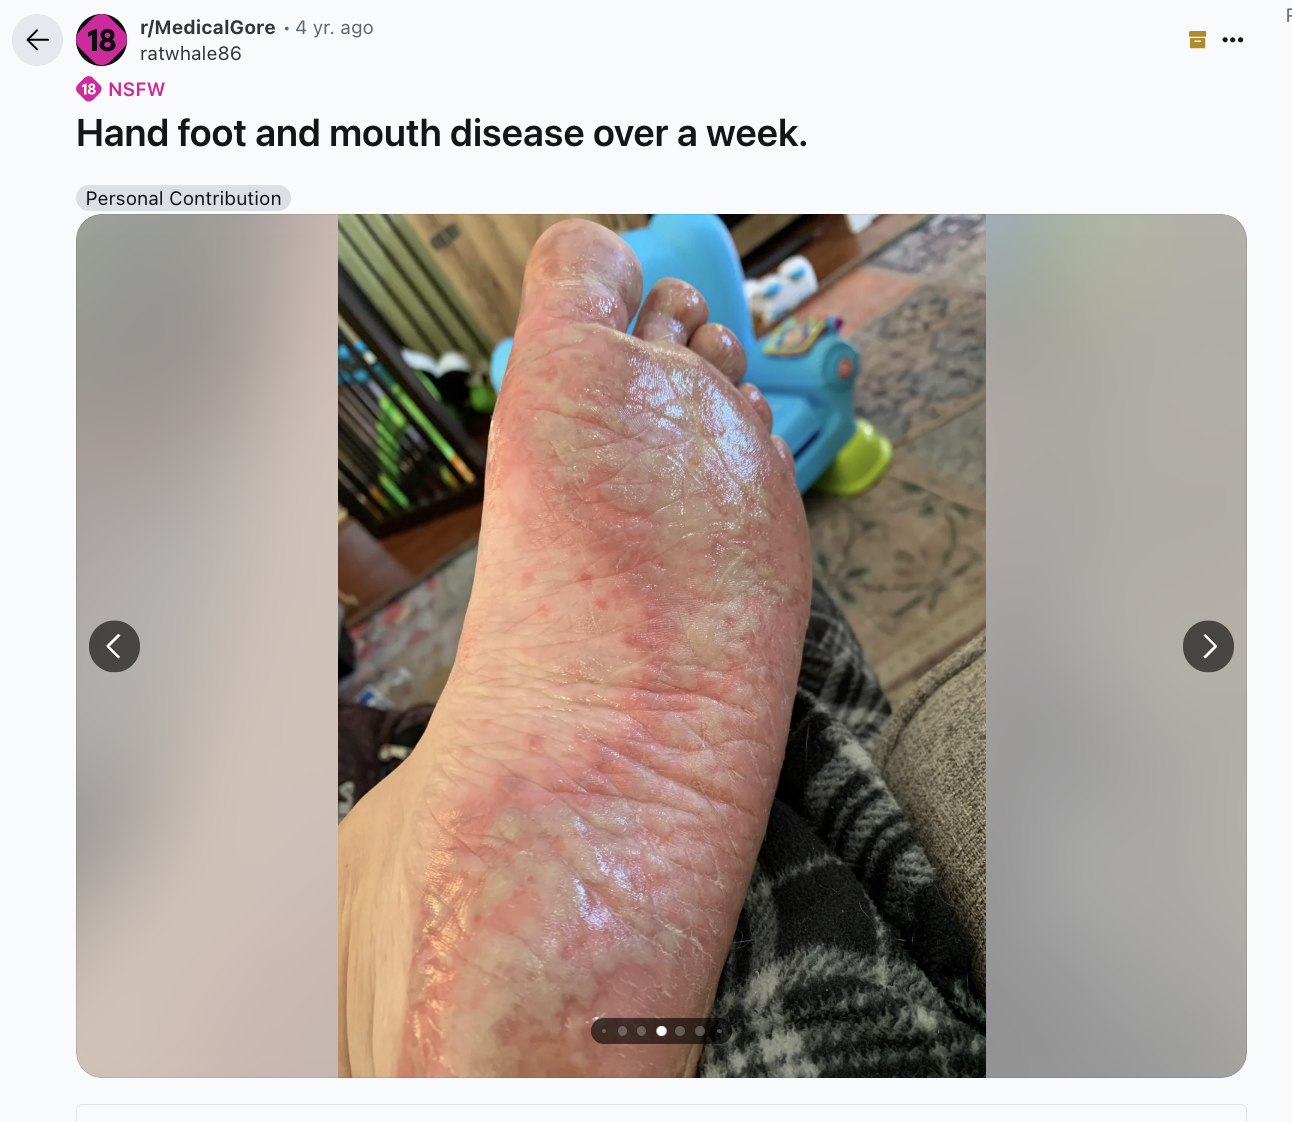Select the tiny rightmost carousel indicator dot

(x=718, y=1031)
